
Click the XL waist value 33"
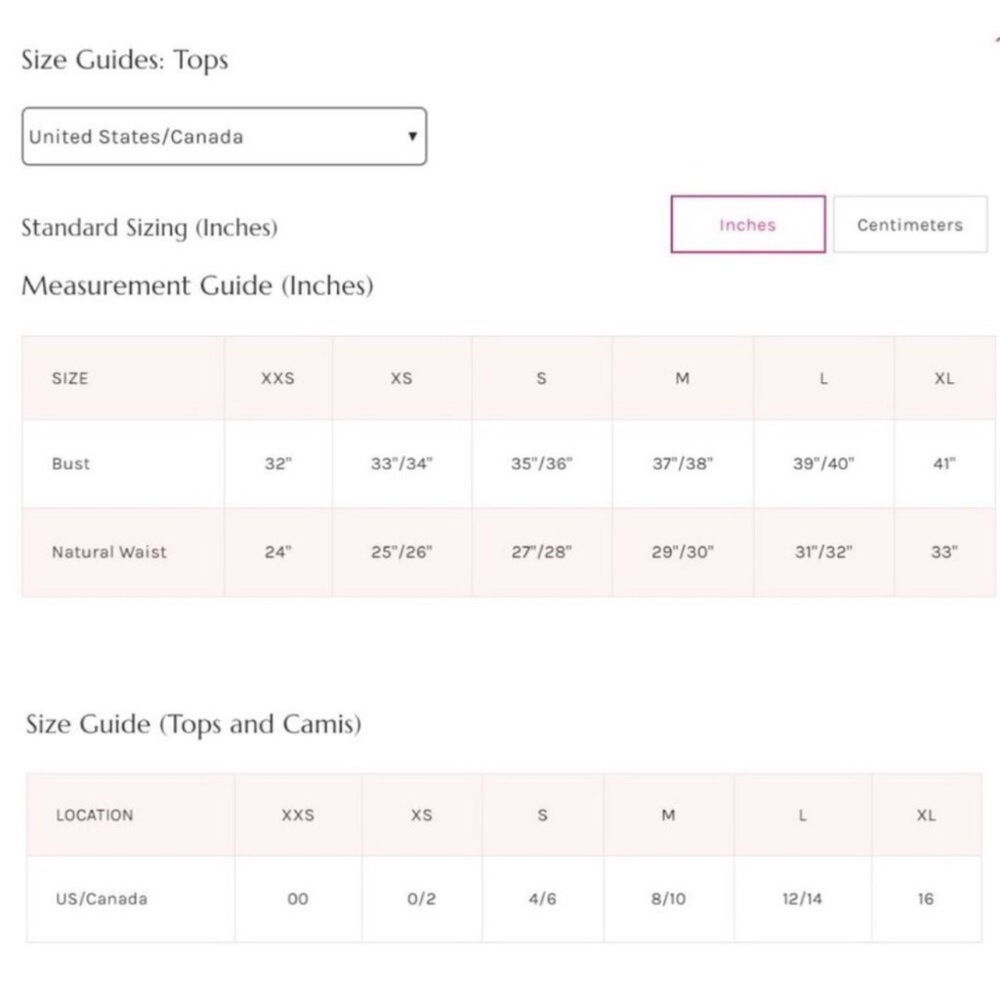tap(945, 552)
